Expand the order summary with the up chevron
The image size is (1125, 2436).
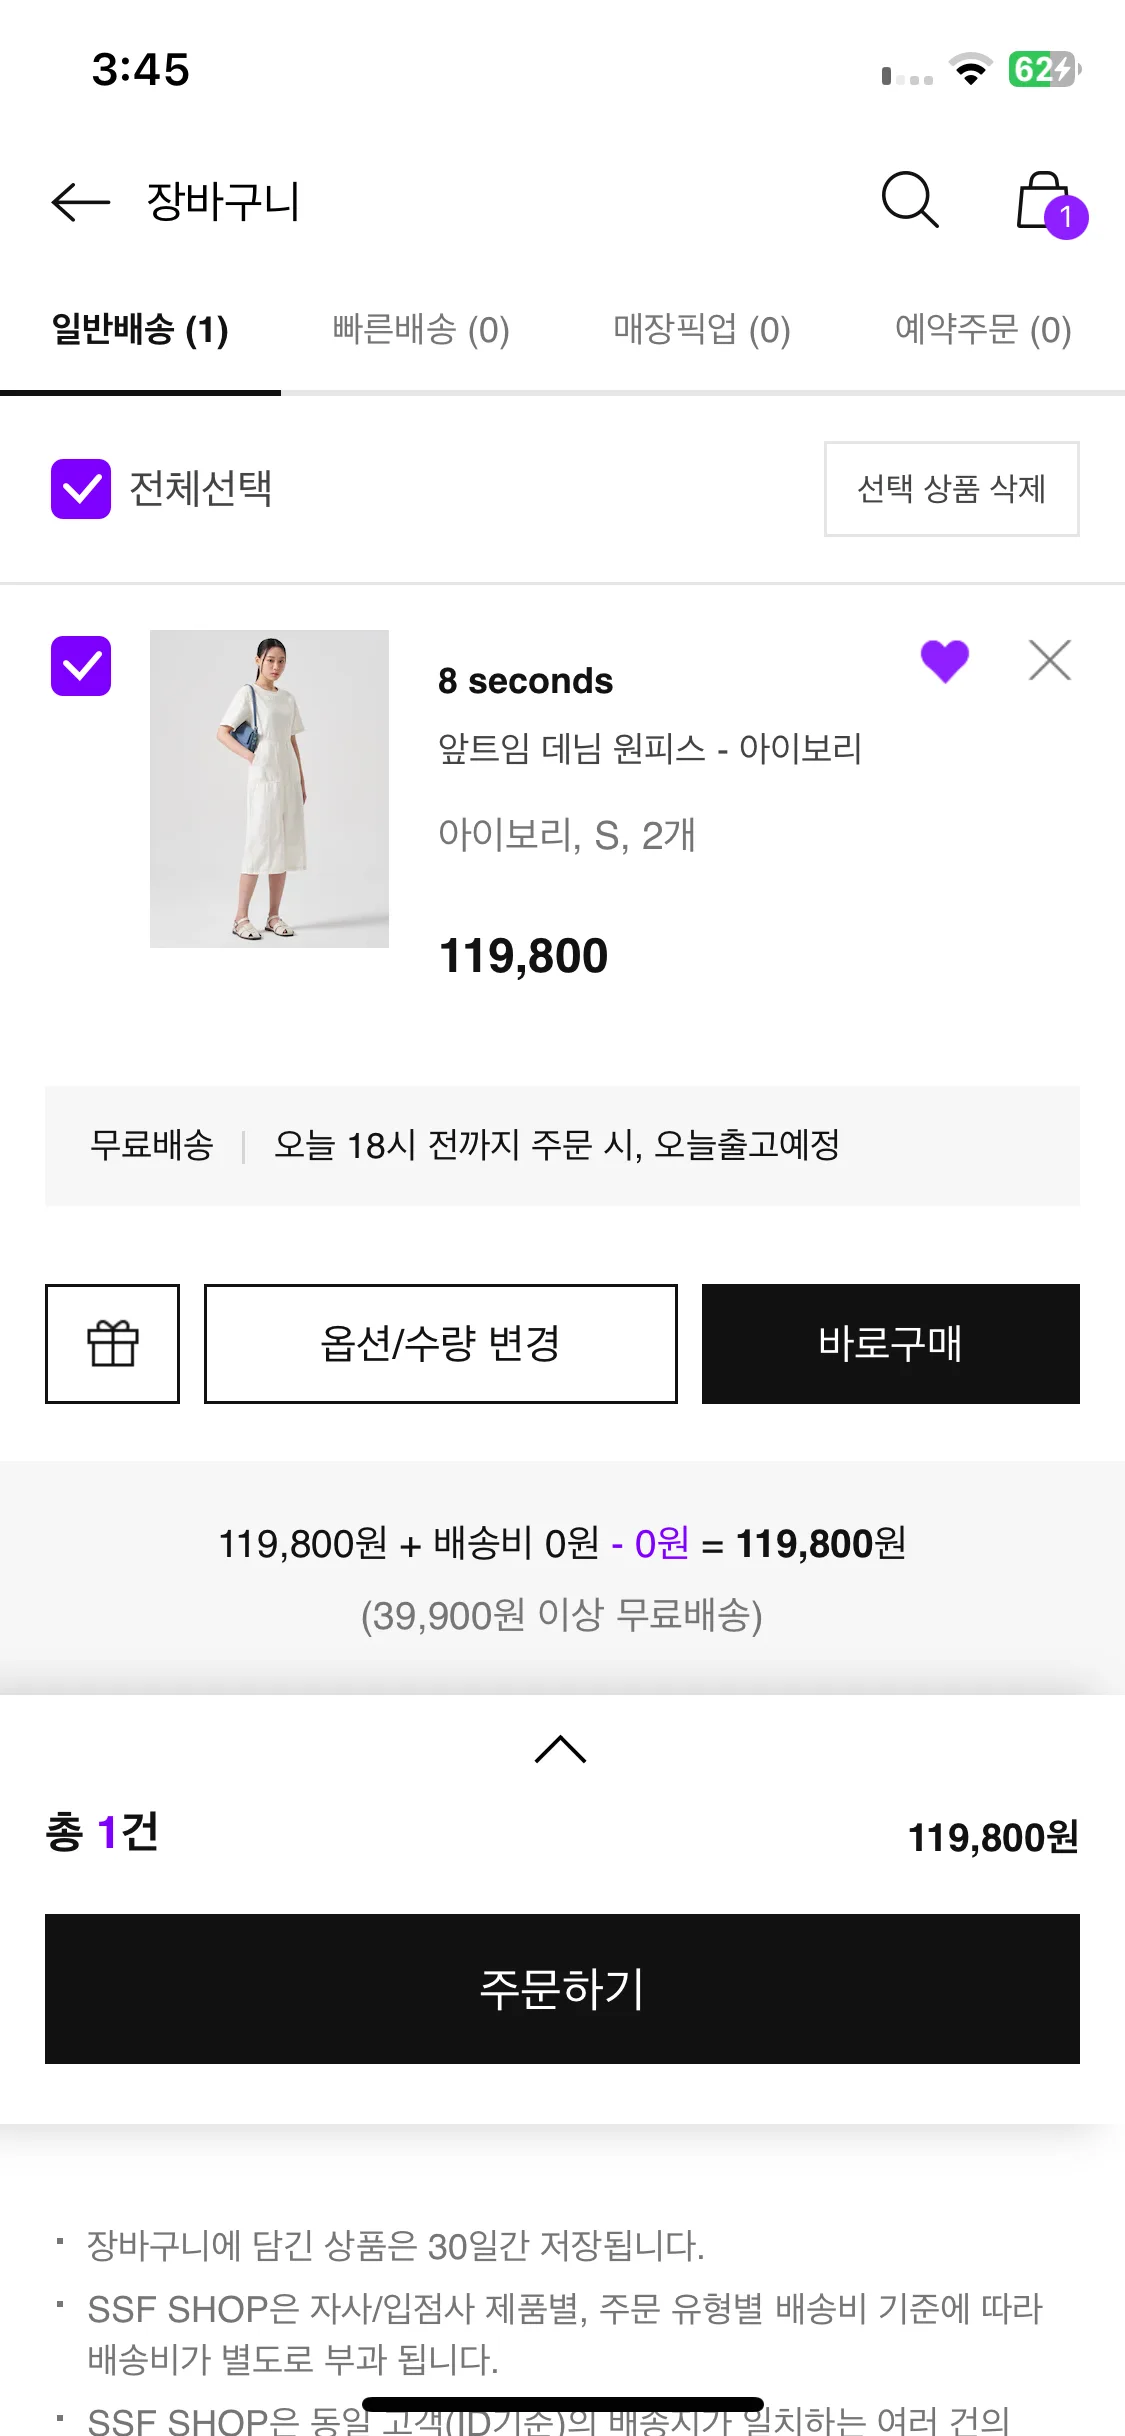pyautogui.click(x=561, y=1749)
